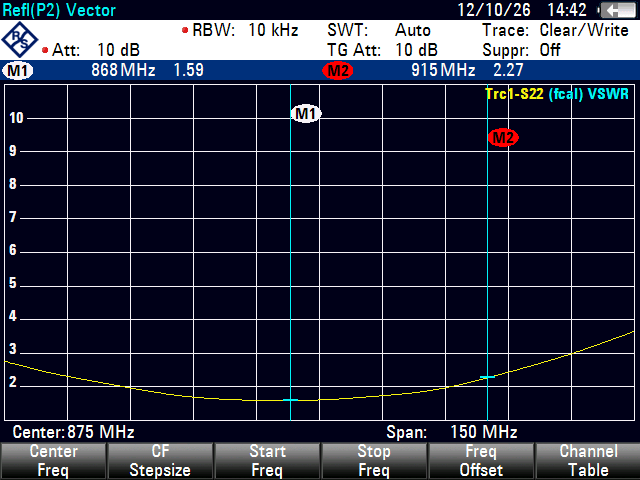The image size is (640, 480).
Task: Click the Y-axis label 10
Action: [16, 118]
